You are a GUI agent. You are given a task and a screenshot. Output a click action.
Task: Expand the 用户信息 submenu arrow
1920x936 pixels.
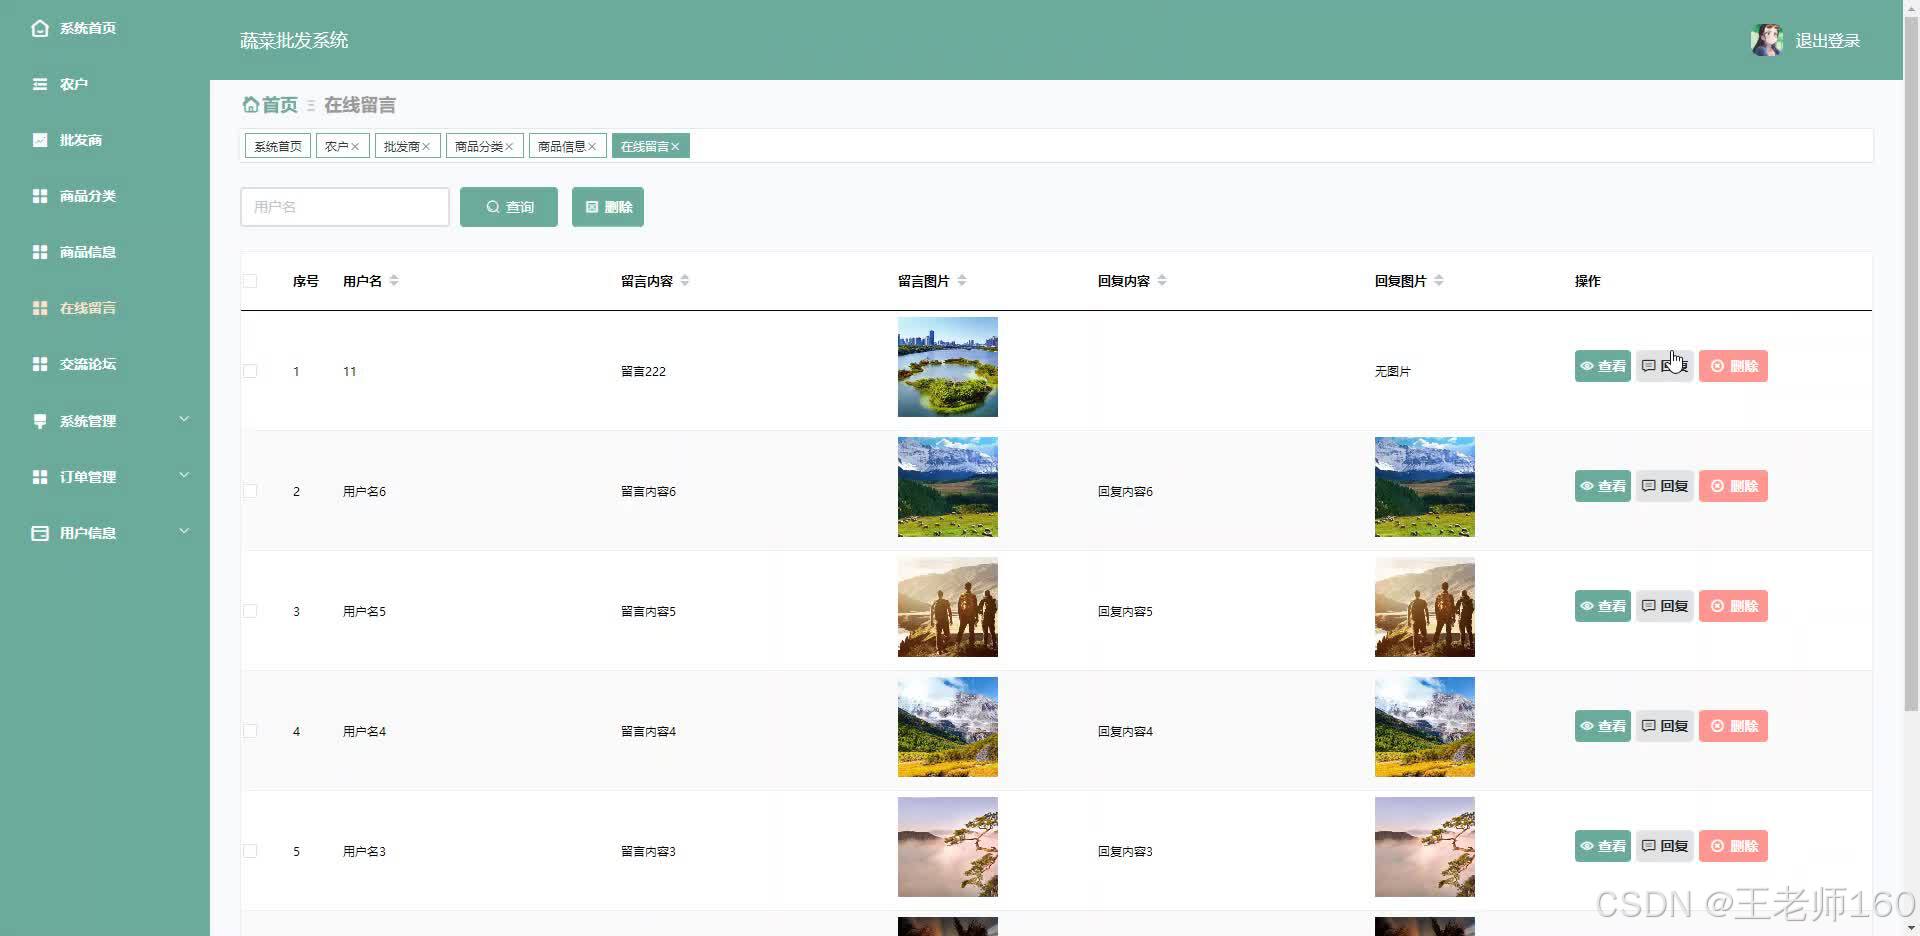coord(184,531)
